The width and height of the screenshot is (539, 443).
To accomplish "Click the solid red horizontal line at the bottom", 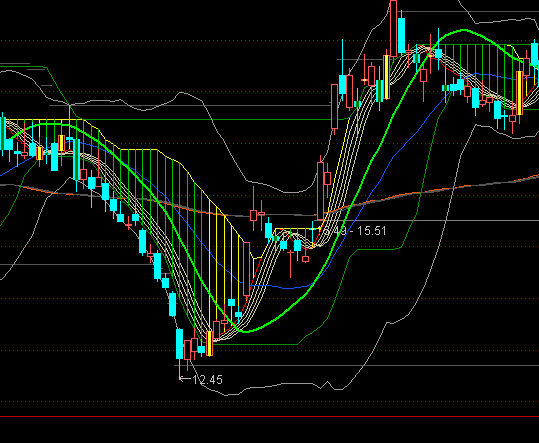I will [270, 417].
